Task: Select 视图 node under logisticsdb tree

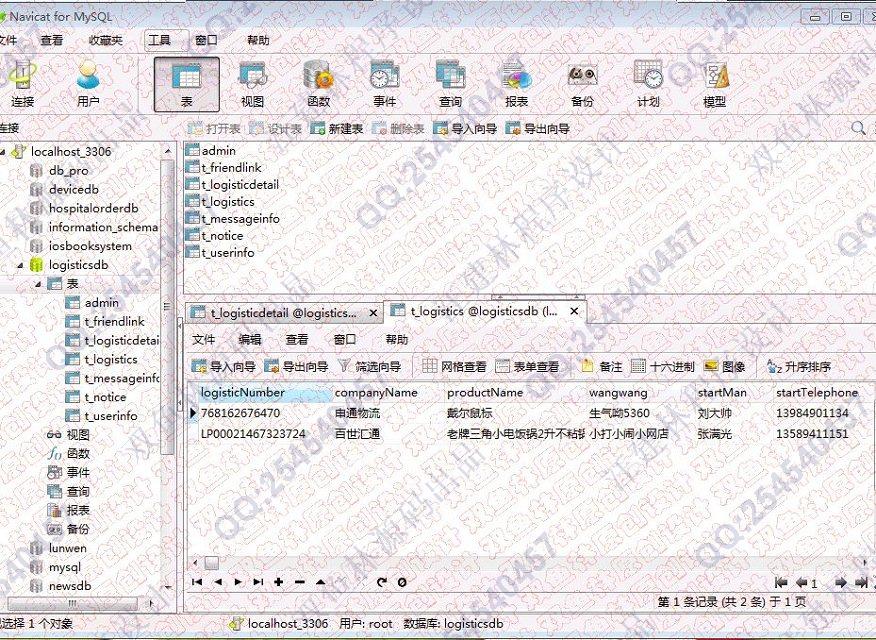Action: tap(78, 435)
